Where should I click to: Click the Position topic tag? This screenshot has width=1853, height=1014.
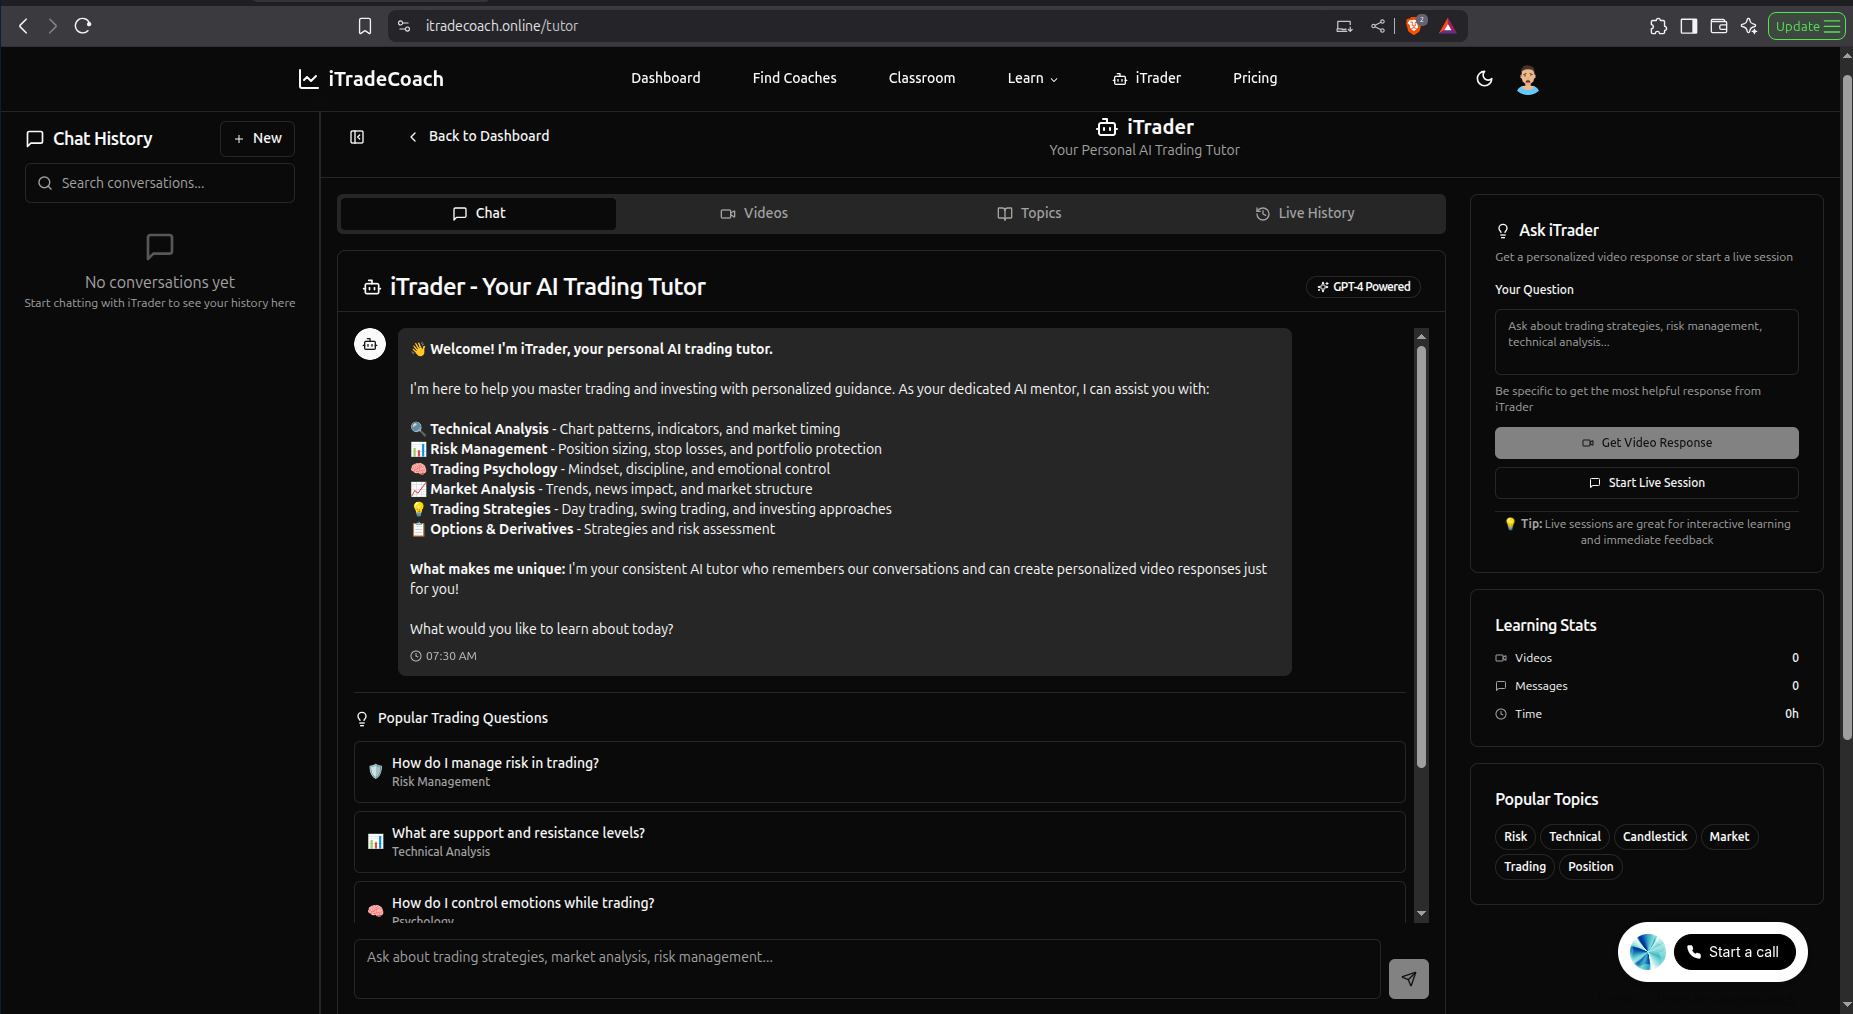pos(1590,867)
